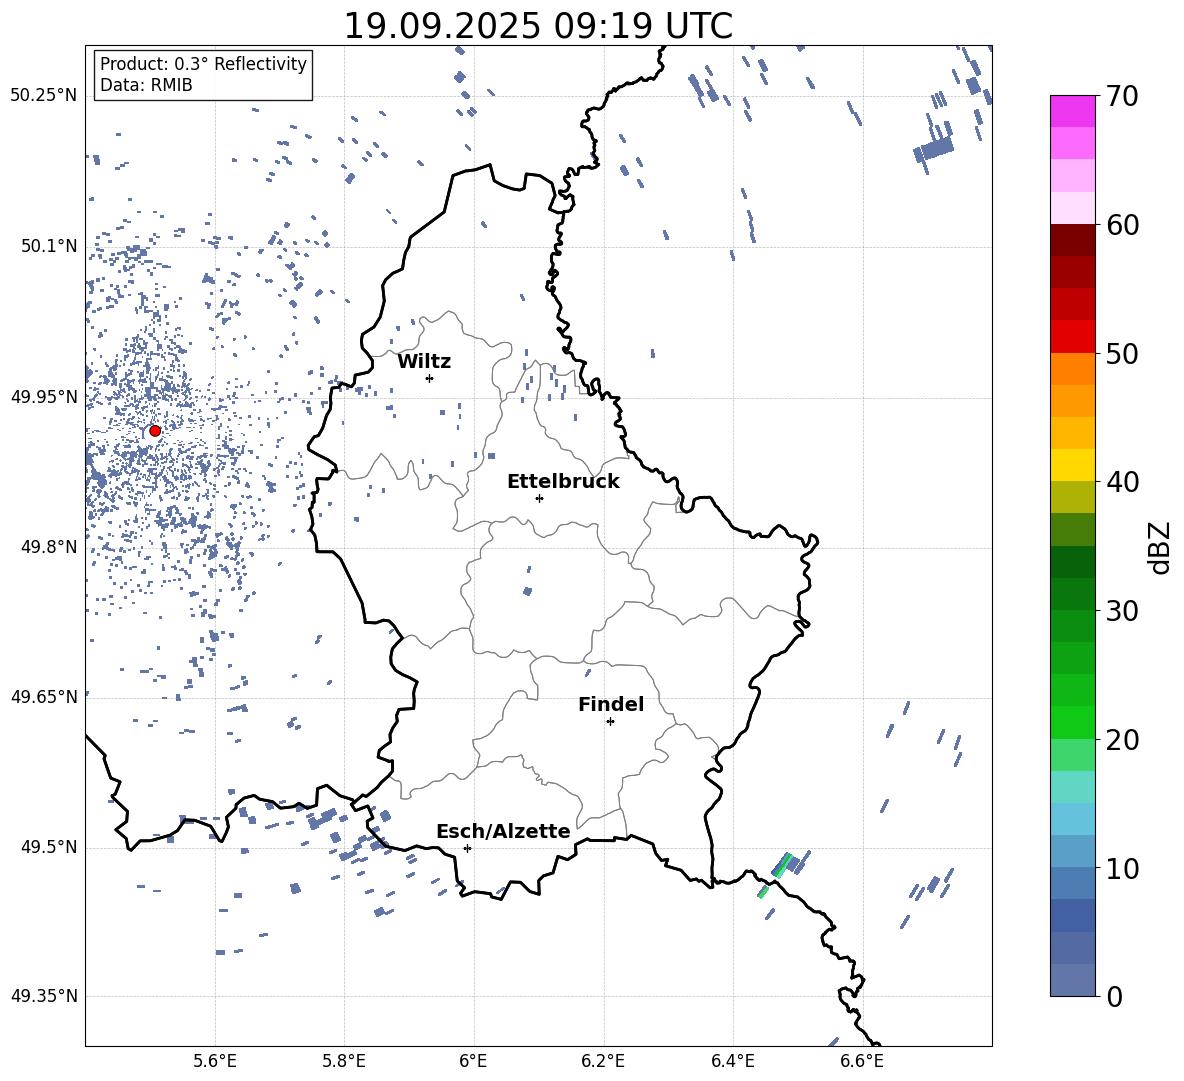Viewport: 1184px width, 1081px height.
Task: Click the 20 colorbar tick label
Action: pos(1122,739)
